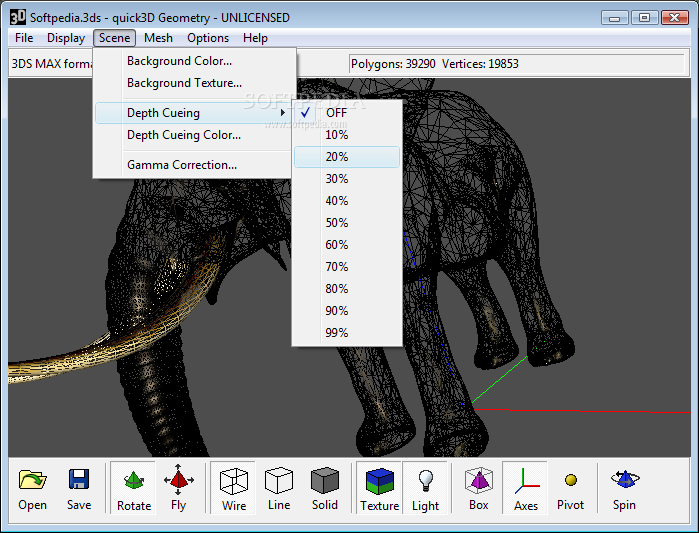This screenshot has height=533, width=699.
Task: Toggle the bounding Box display
Action: click(479, 488)
